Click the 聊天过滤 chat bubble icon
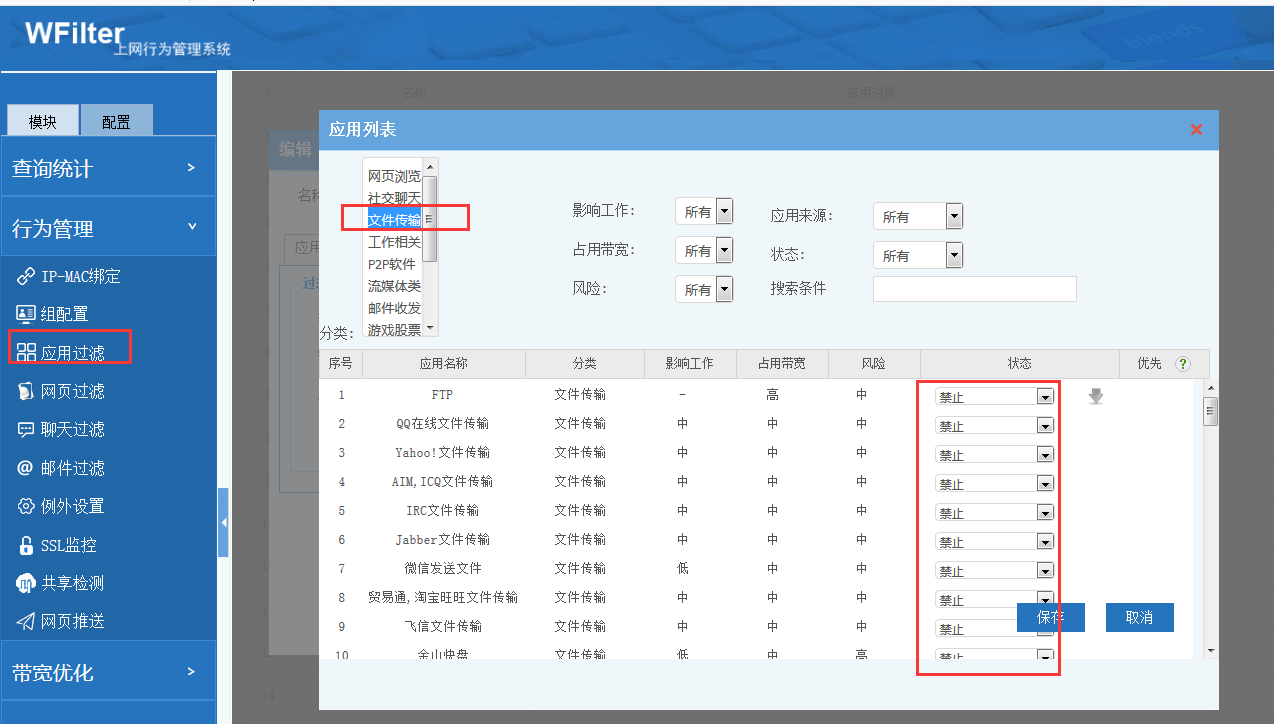The height and width of the screenshot is (724, 1274). (x=26, y=429)
